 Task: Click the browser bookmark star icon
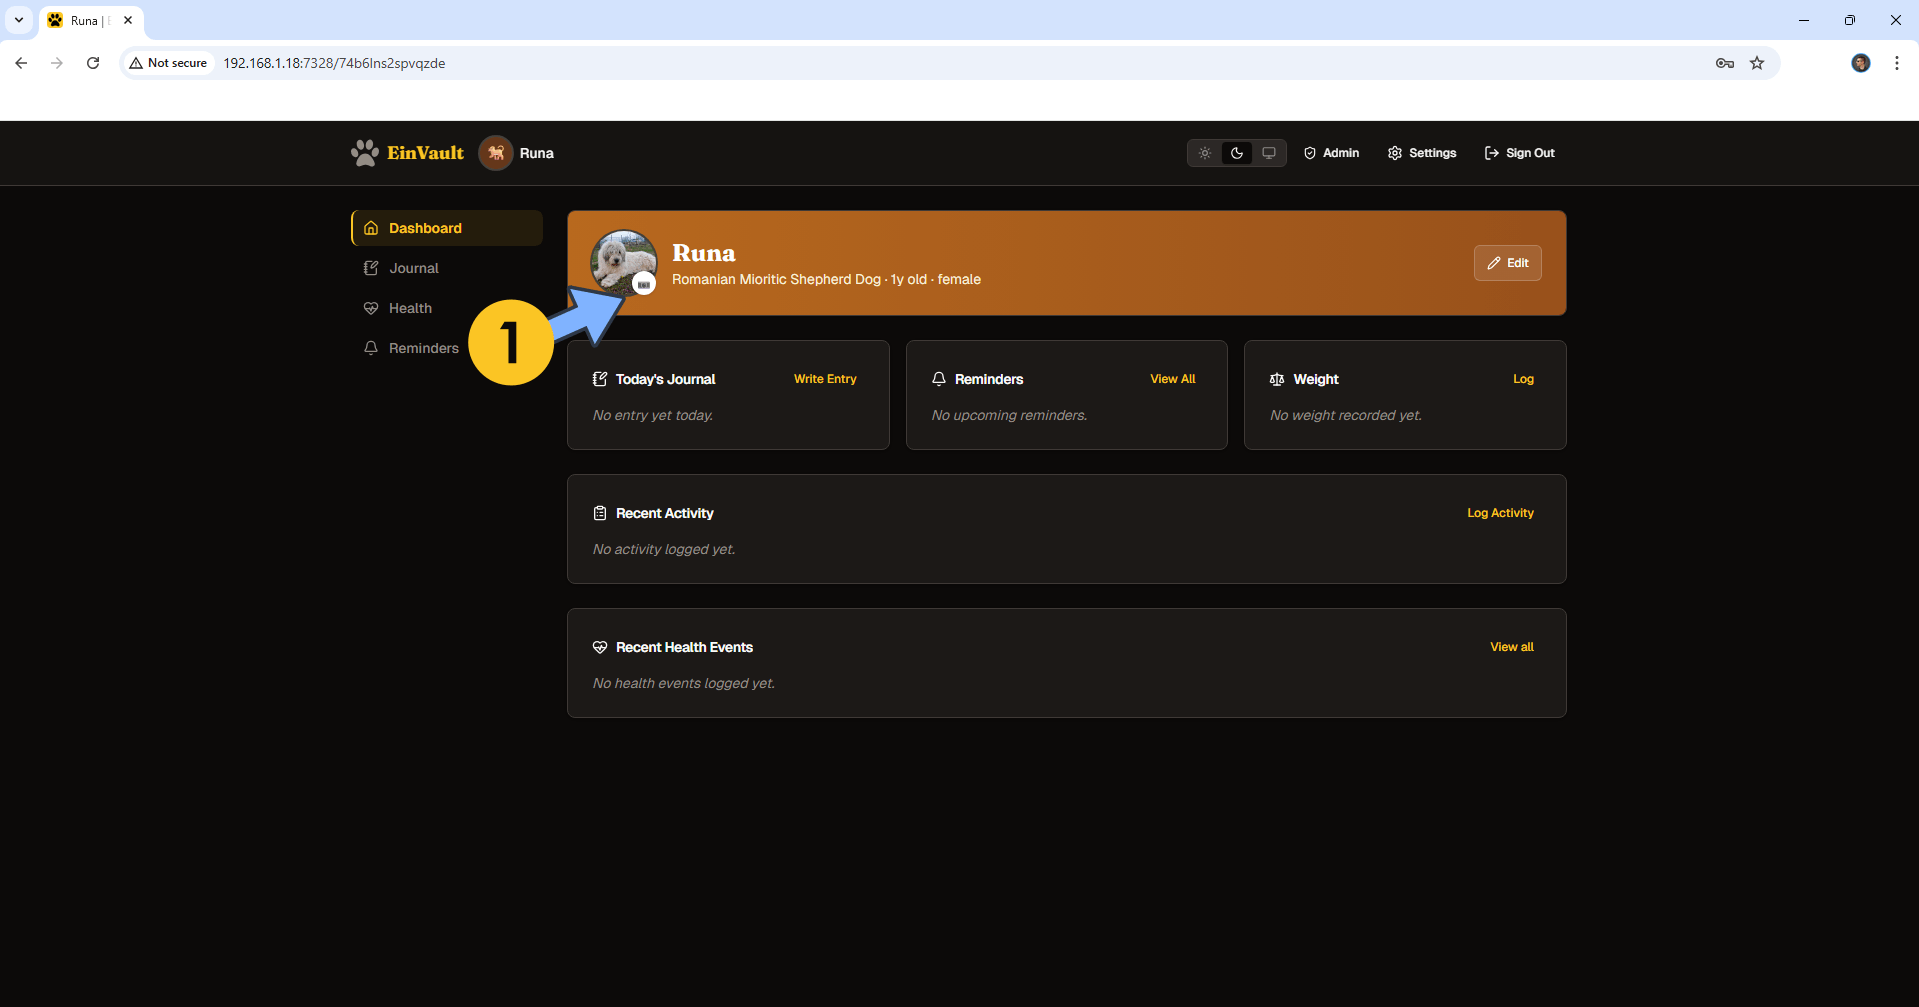point(1757,63)
